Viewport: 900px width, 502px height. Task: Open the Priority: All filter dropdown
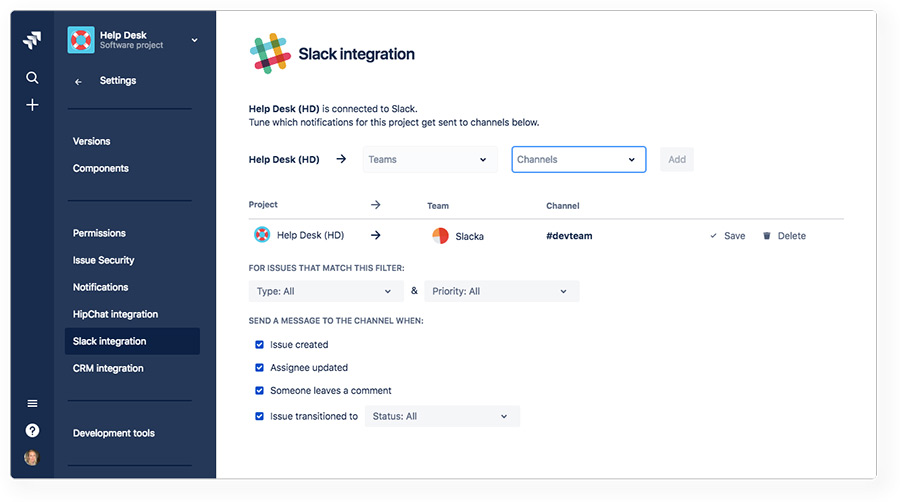pos(502,291)
